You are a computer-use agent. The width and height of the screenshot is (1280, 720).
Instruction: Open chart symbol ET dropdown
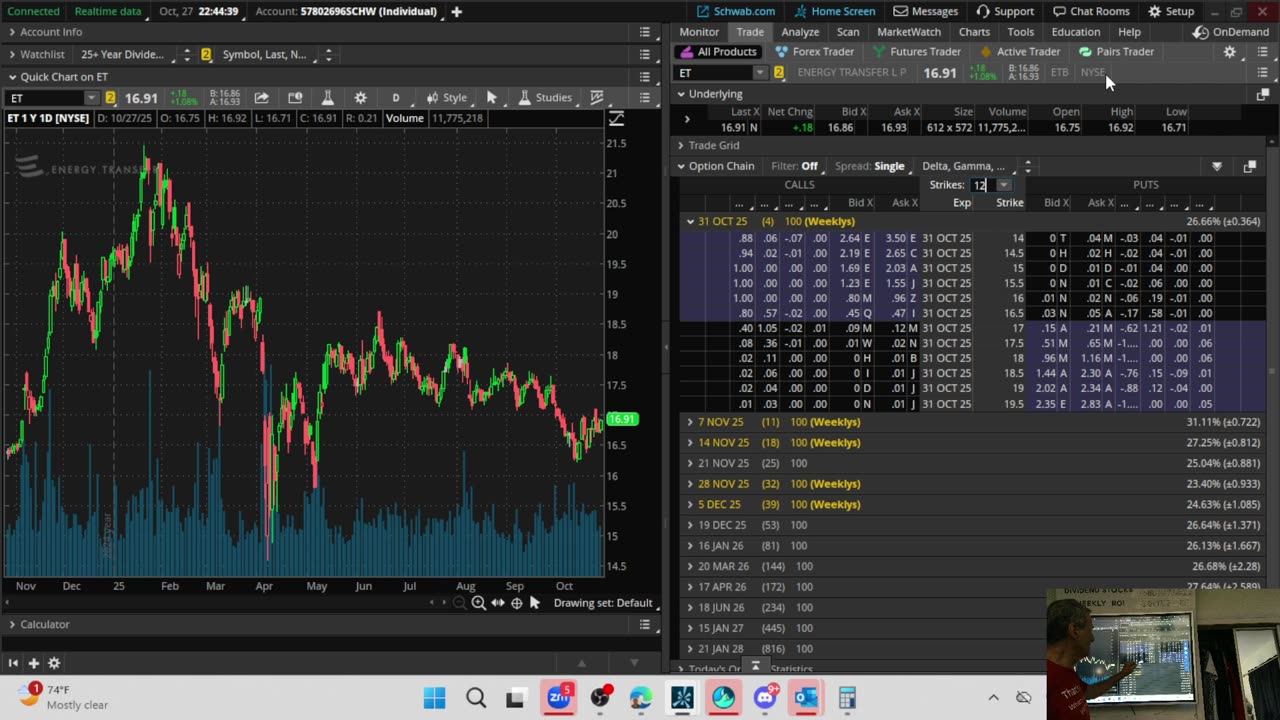click(91, 98)
